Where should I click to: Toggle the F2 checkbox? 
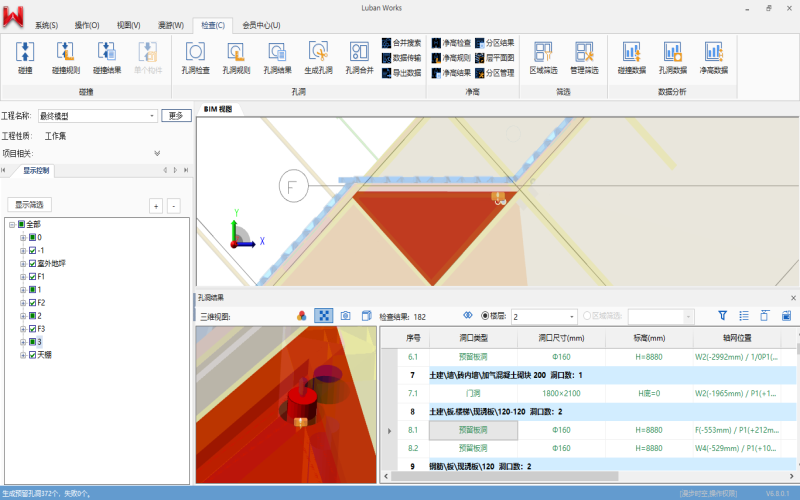pos(33,303)
